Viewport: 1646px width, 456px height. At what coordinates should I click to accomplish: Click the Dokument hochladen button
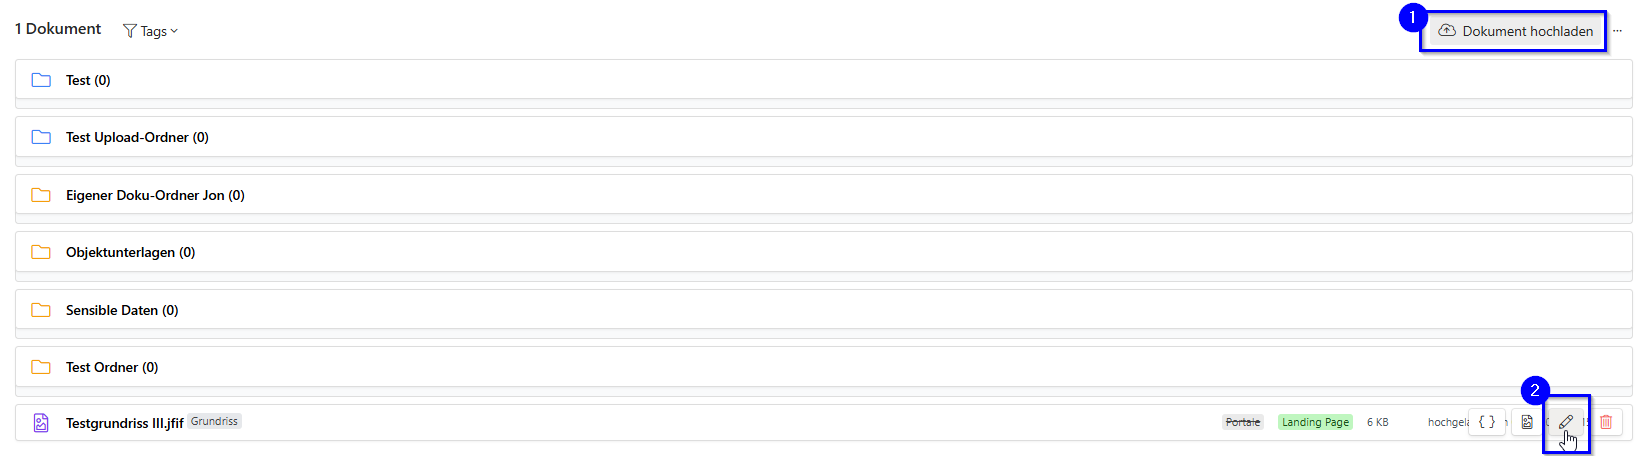point(1516,31)
